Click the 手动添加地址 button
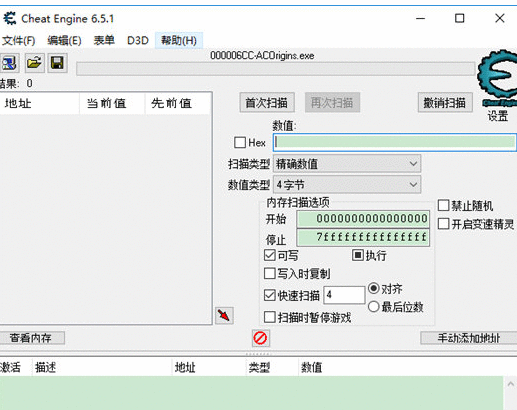Screen dimensions: 517x410 click(x=469, y=338)
